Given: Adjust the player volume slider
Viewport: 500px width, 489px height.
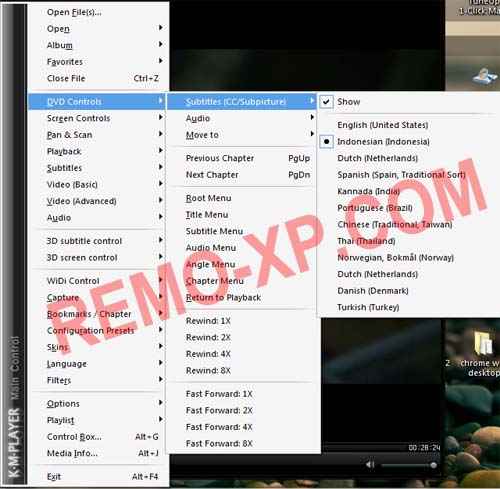Looking at the screenshot, I should pyautogui.click(x=409, y=465).
